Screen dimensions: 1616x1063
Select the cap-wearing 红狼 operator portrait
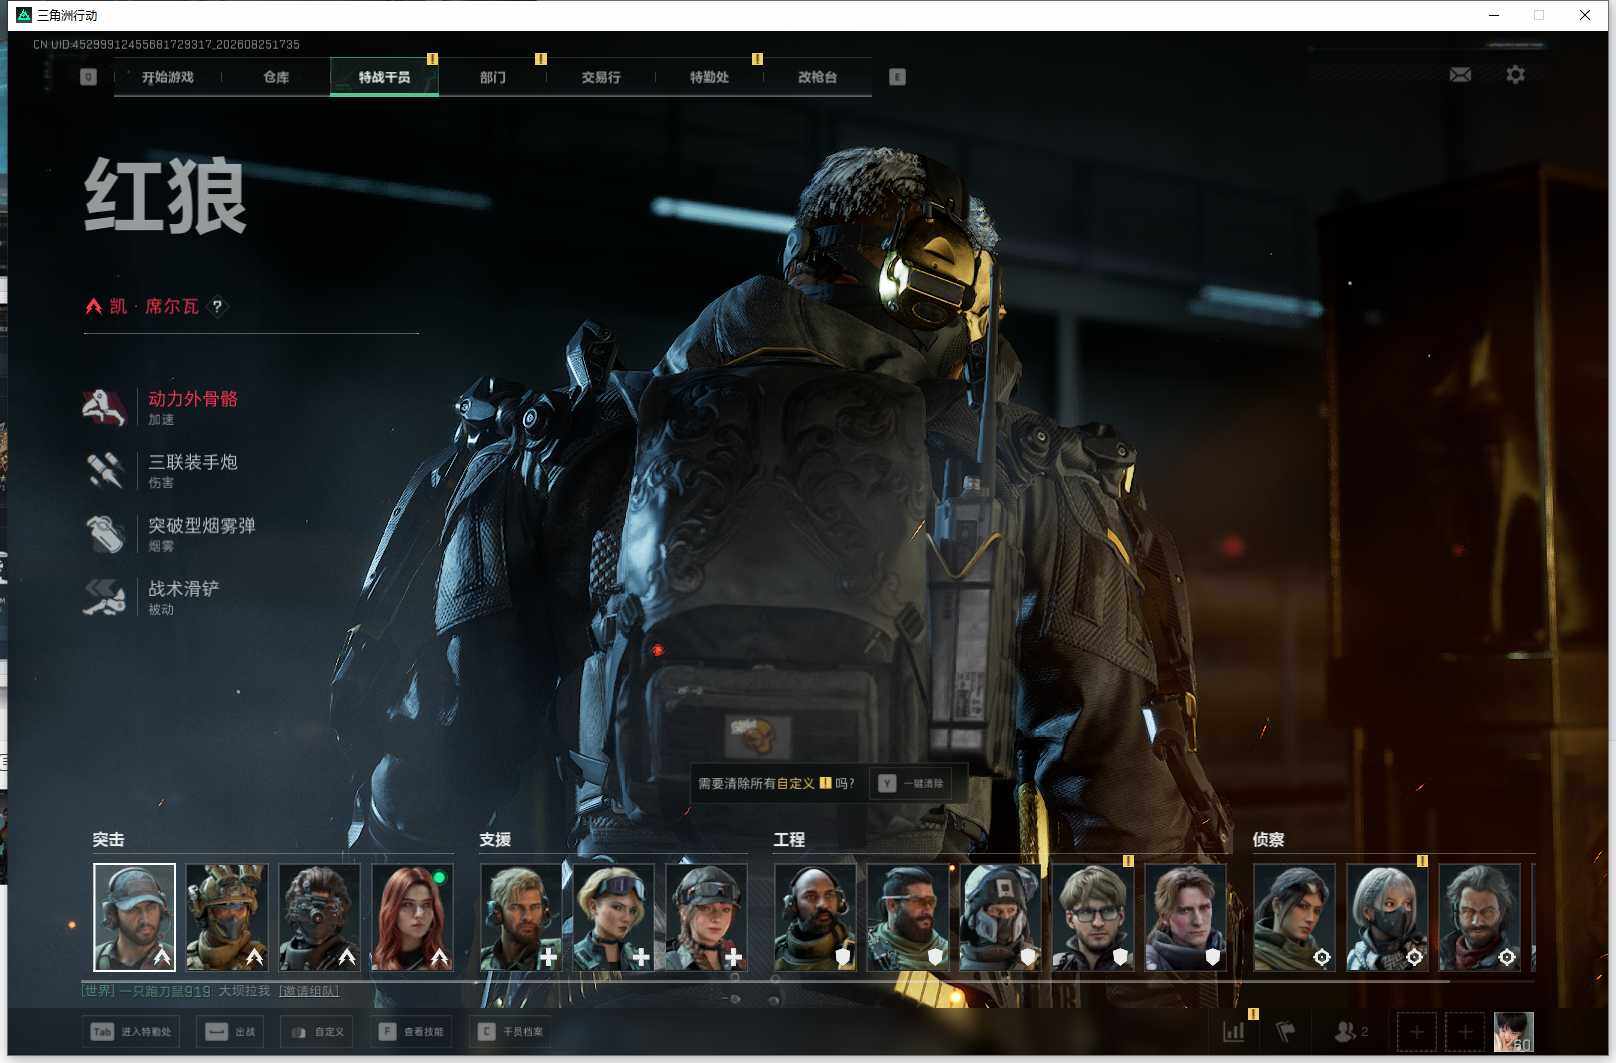[134, 917]
